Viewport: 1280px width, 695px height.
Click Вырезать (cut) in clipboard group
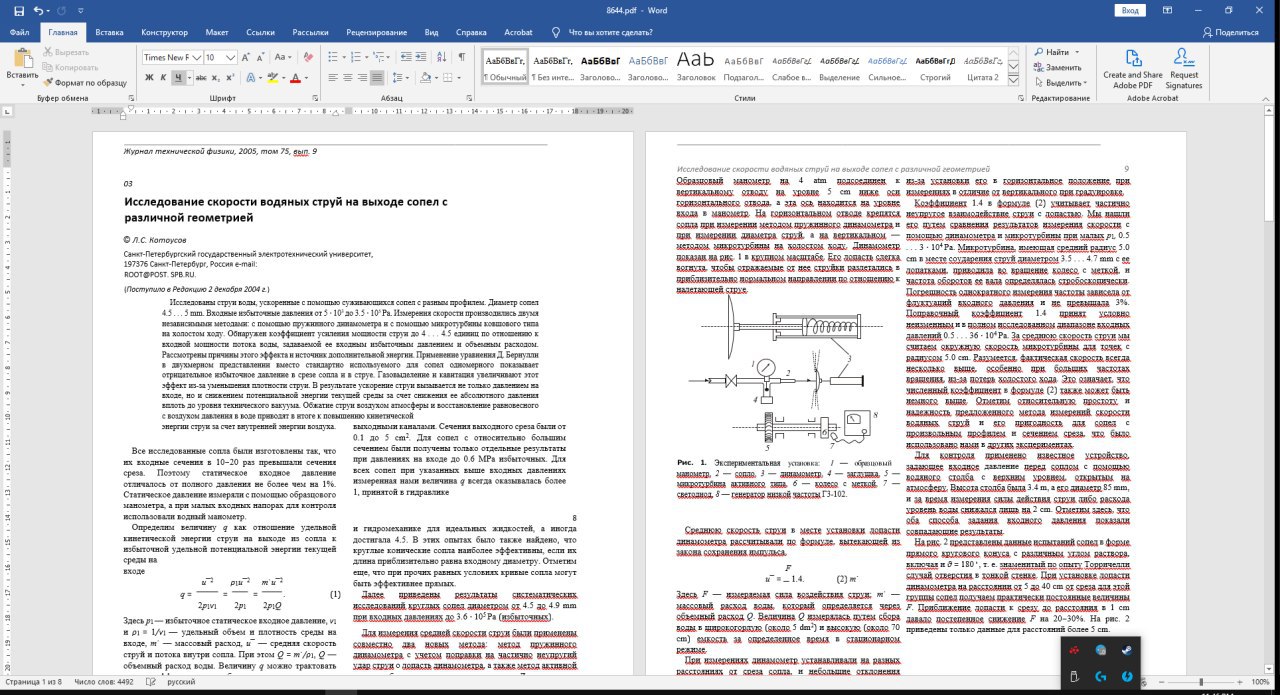[66, 51]
